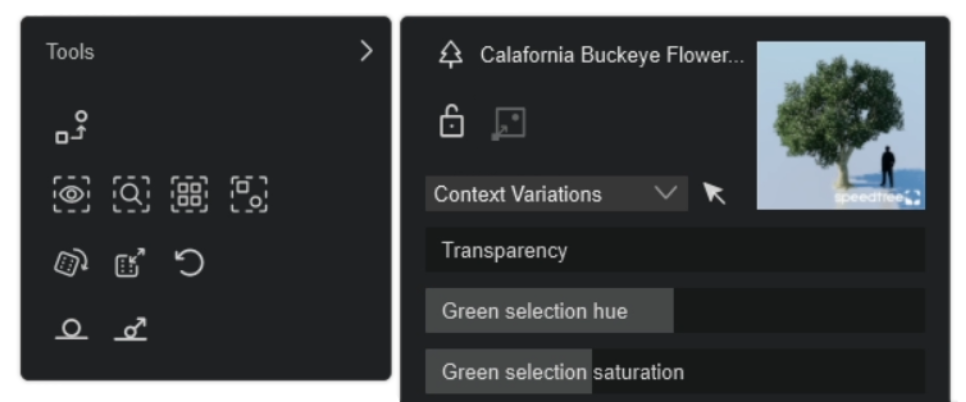Screen dimensions: 966x402
Task: Click the cursor arrow pick icon
Action: point(714,193)
